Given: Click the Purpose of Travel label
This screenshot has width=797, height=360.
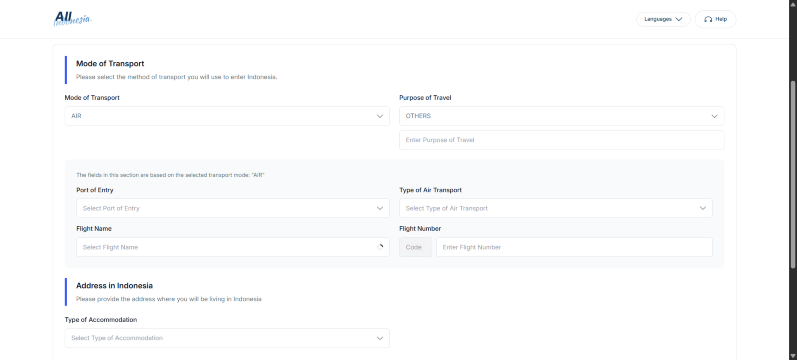Looking at the screenshot, I should (x=425, y=98).
